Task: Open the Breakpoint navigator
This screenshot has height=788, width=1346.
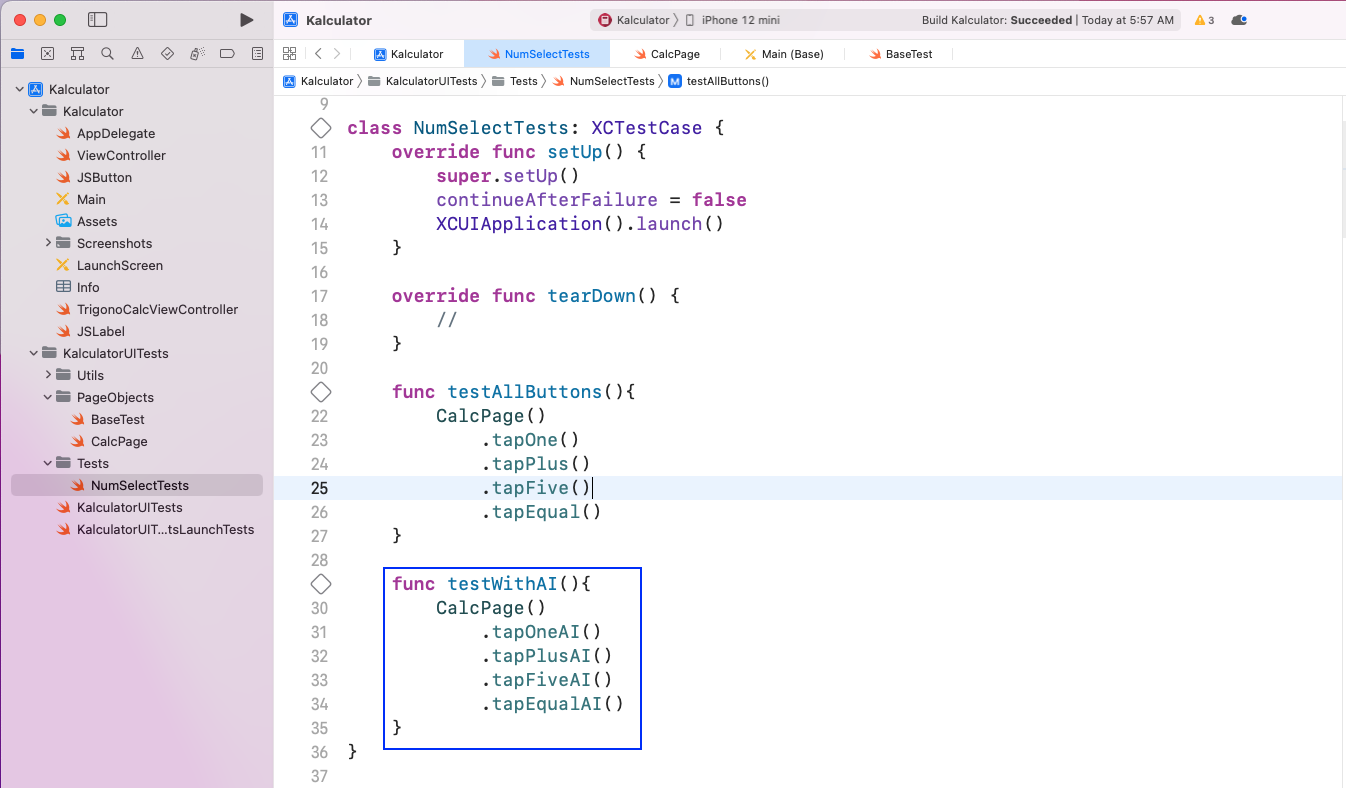Action: (227, 54)
